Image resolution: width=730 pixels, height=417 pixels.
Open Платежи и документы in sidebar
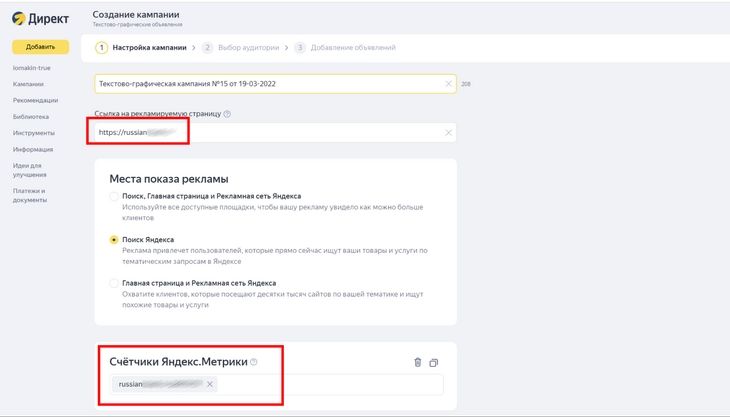(30, 195)
